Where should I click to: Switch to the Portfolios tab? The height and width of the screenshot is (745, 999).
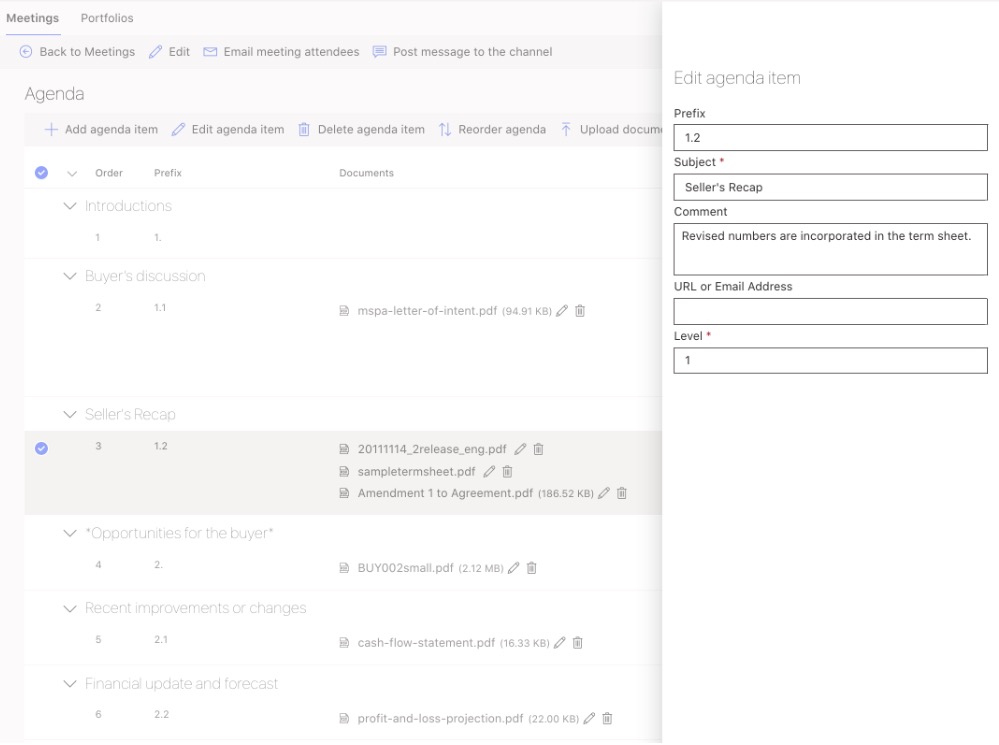(x=106, y=17)
